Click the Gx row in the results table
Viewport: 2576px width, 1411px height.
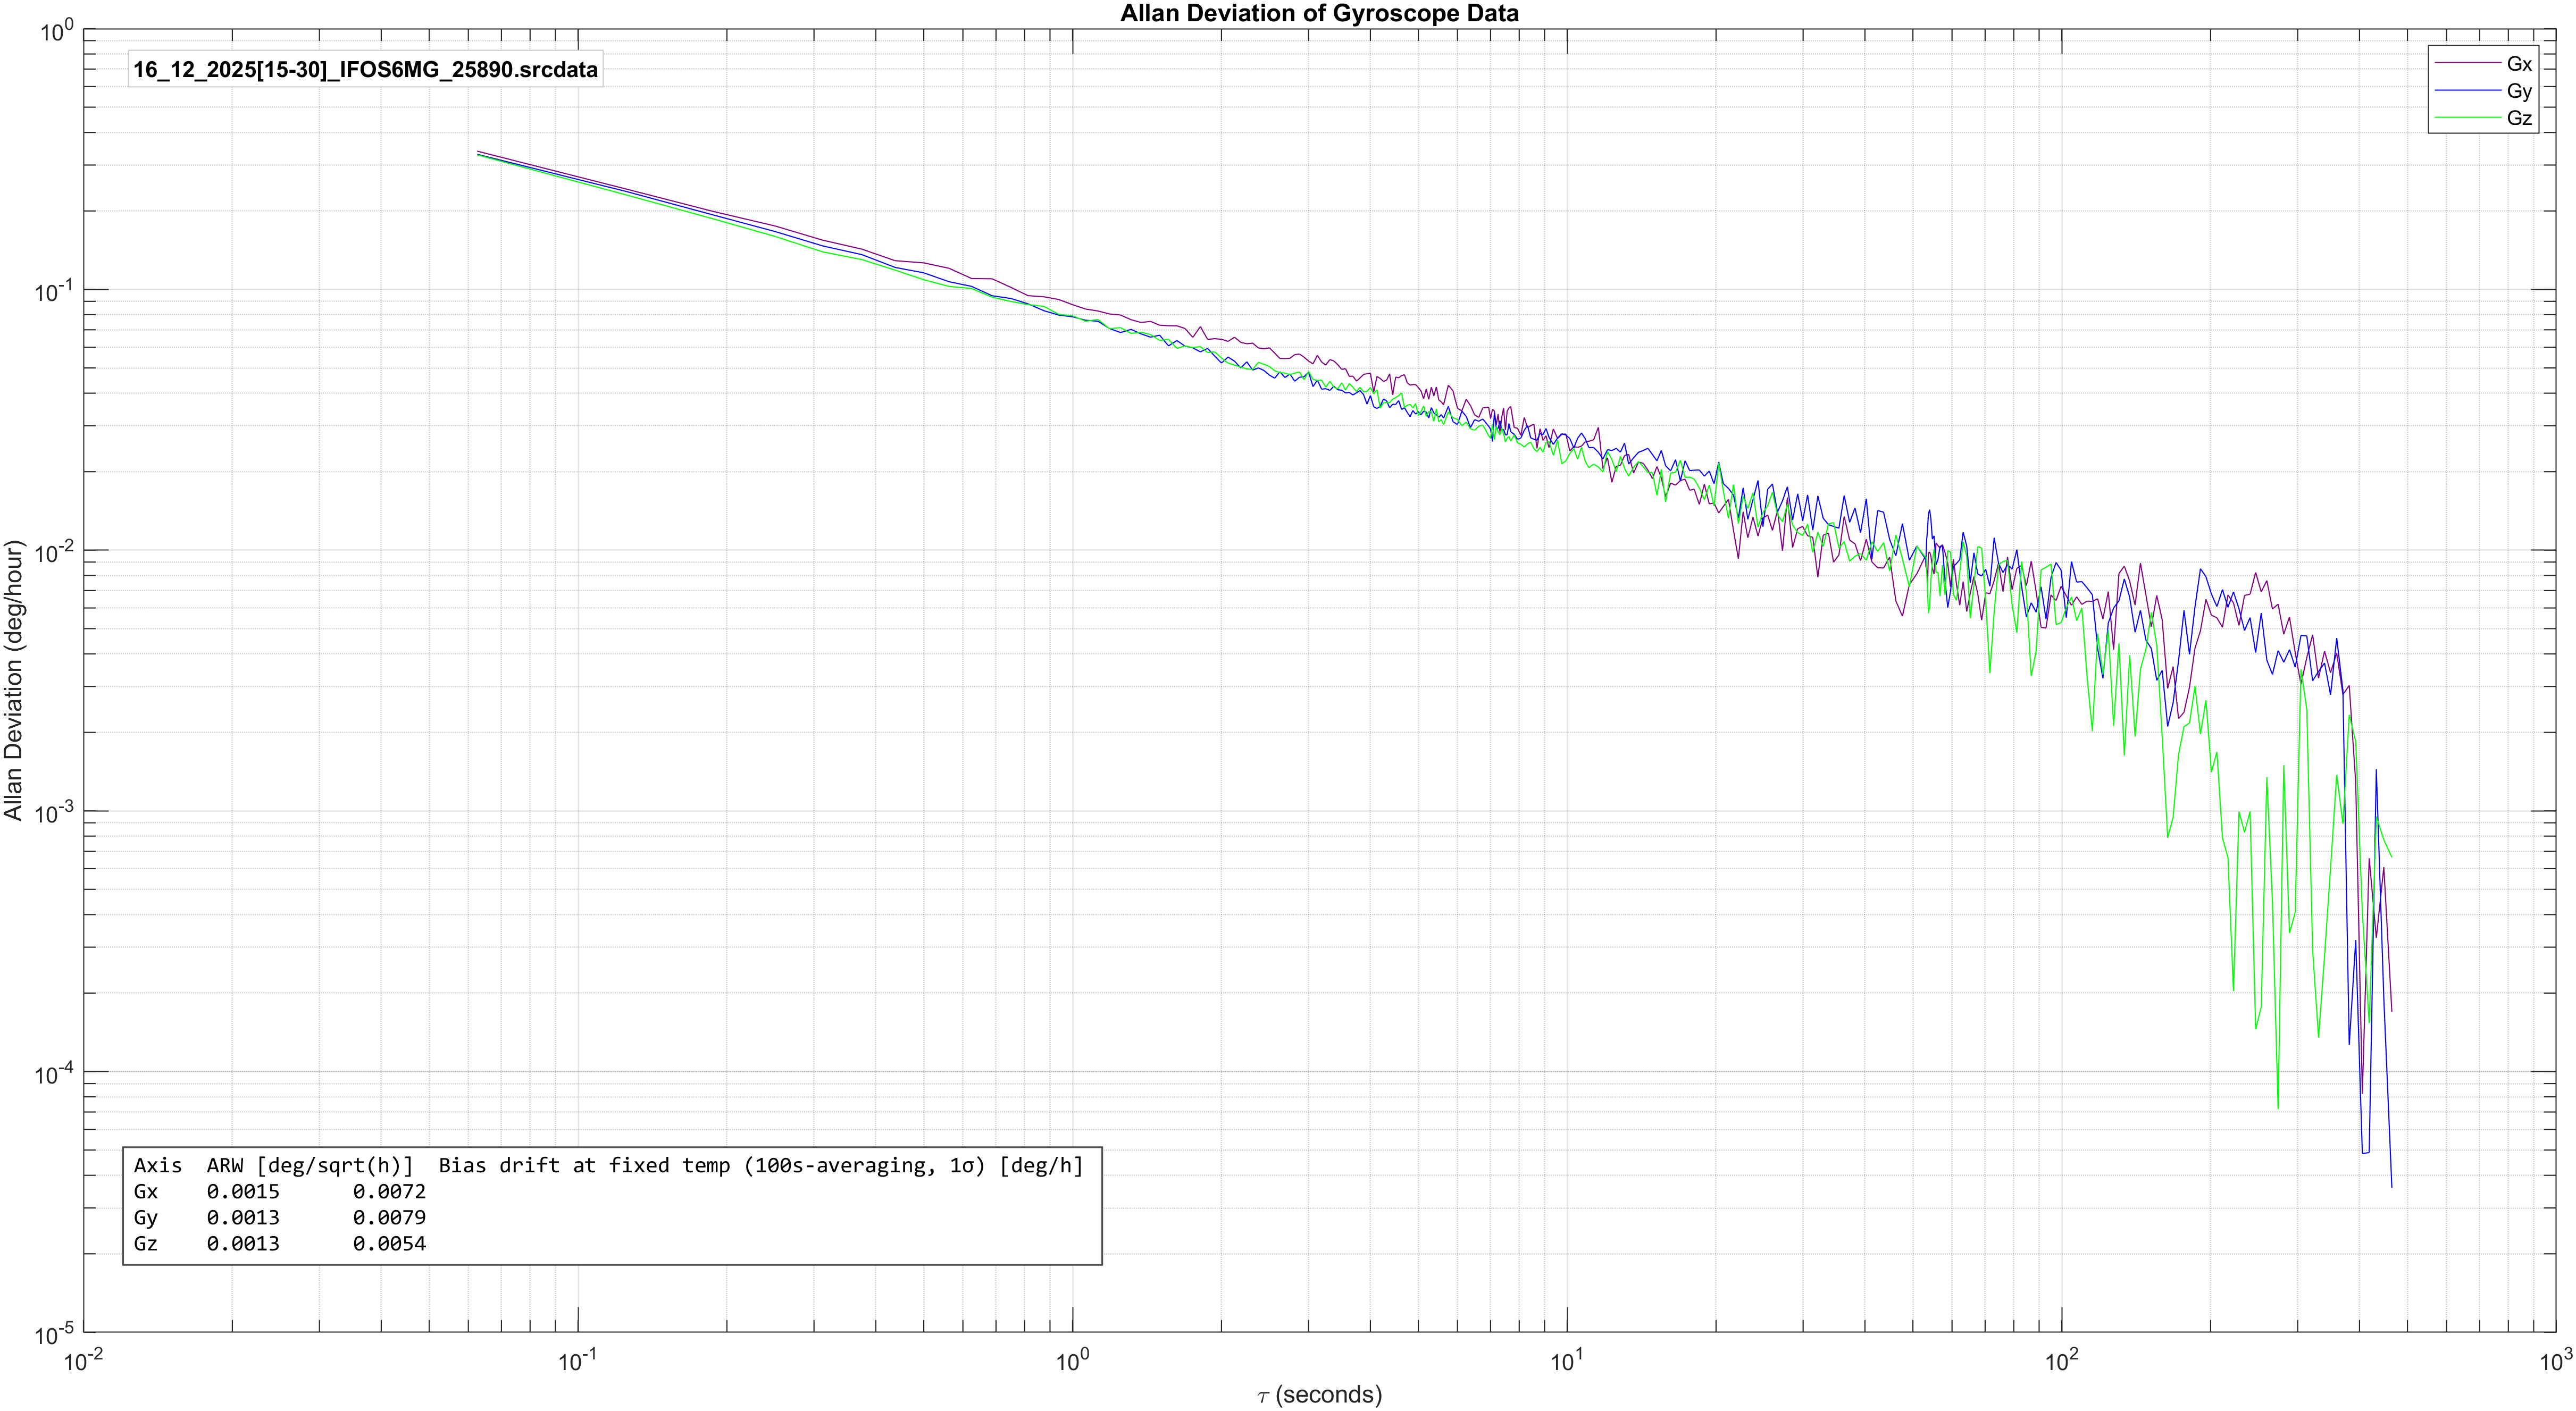pyautogui.click(x=280, y=1191)
